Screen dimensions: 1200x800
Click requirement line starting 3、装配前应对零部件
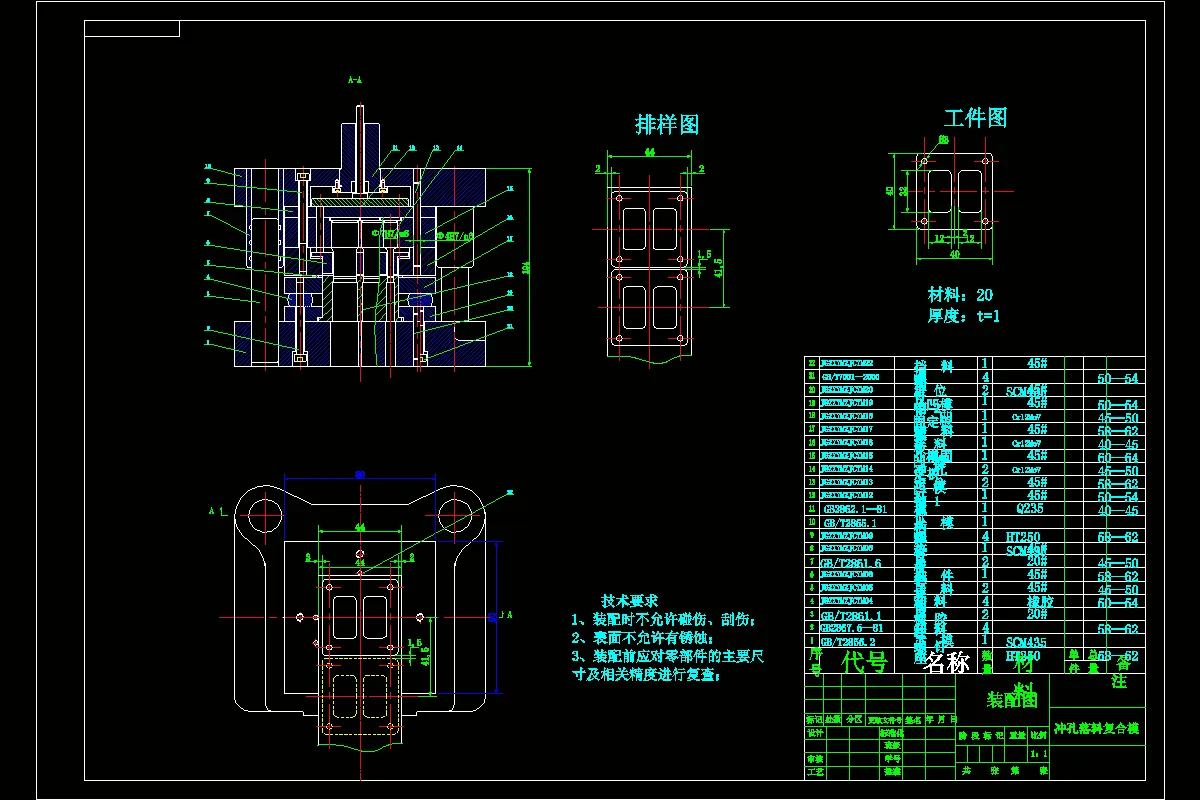[668, 656]
